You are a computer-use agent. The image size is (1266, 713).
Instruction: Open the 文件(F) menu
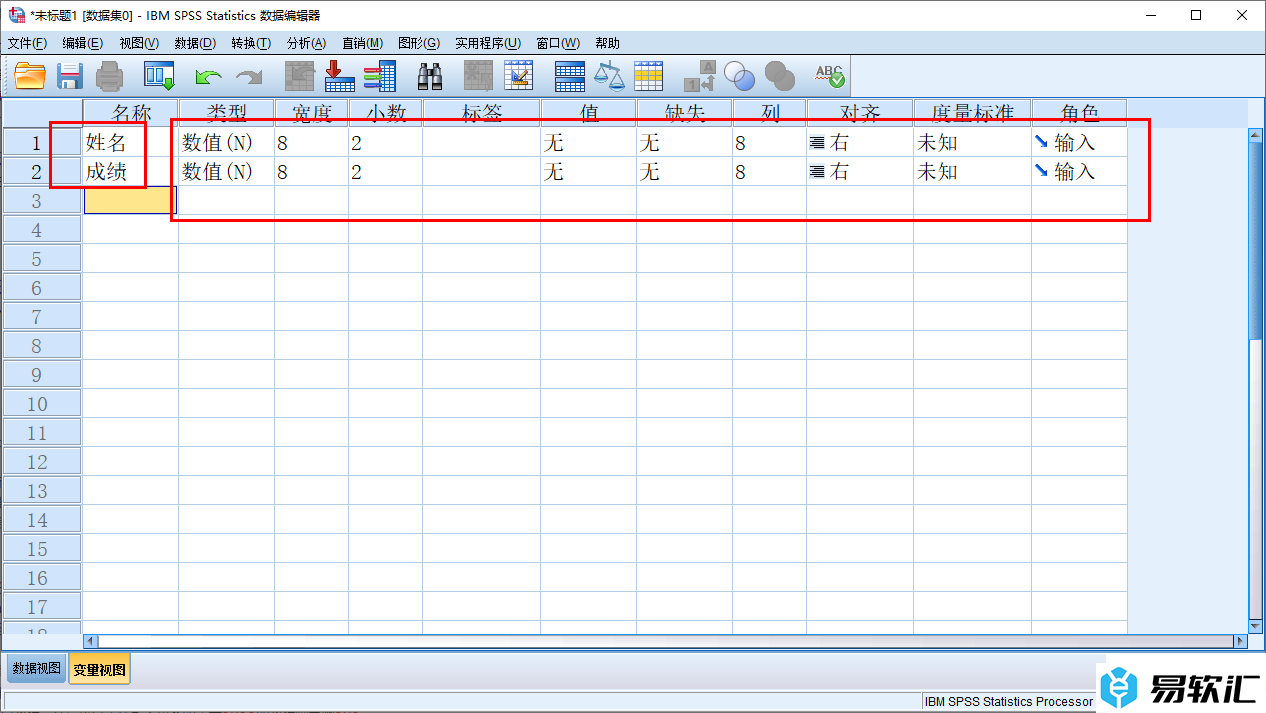click(x=27, y=43)
